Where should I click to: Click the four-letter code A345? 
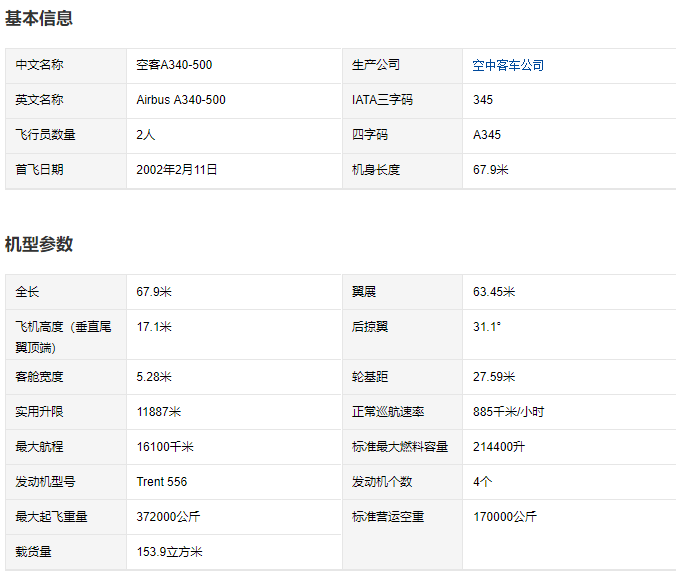[x=487, y=134]
